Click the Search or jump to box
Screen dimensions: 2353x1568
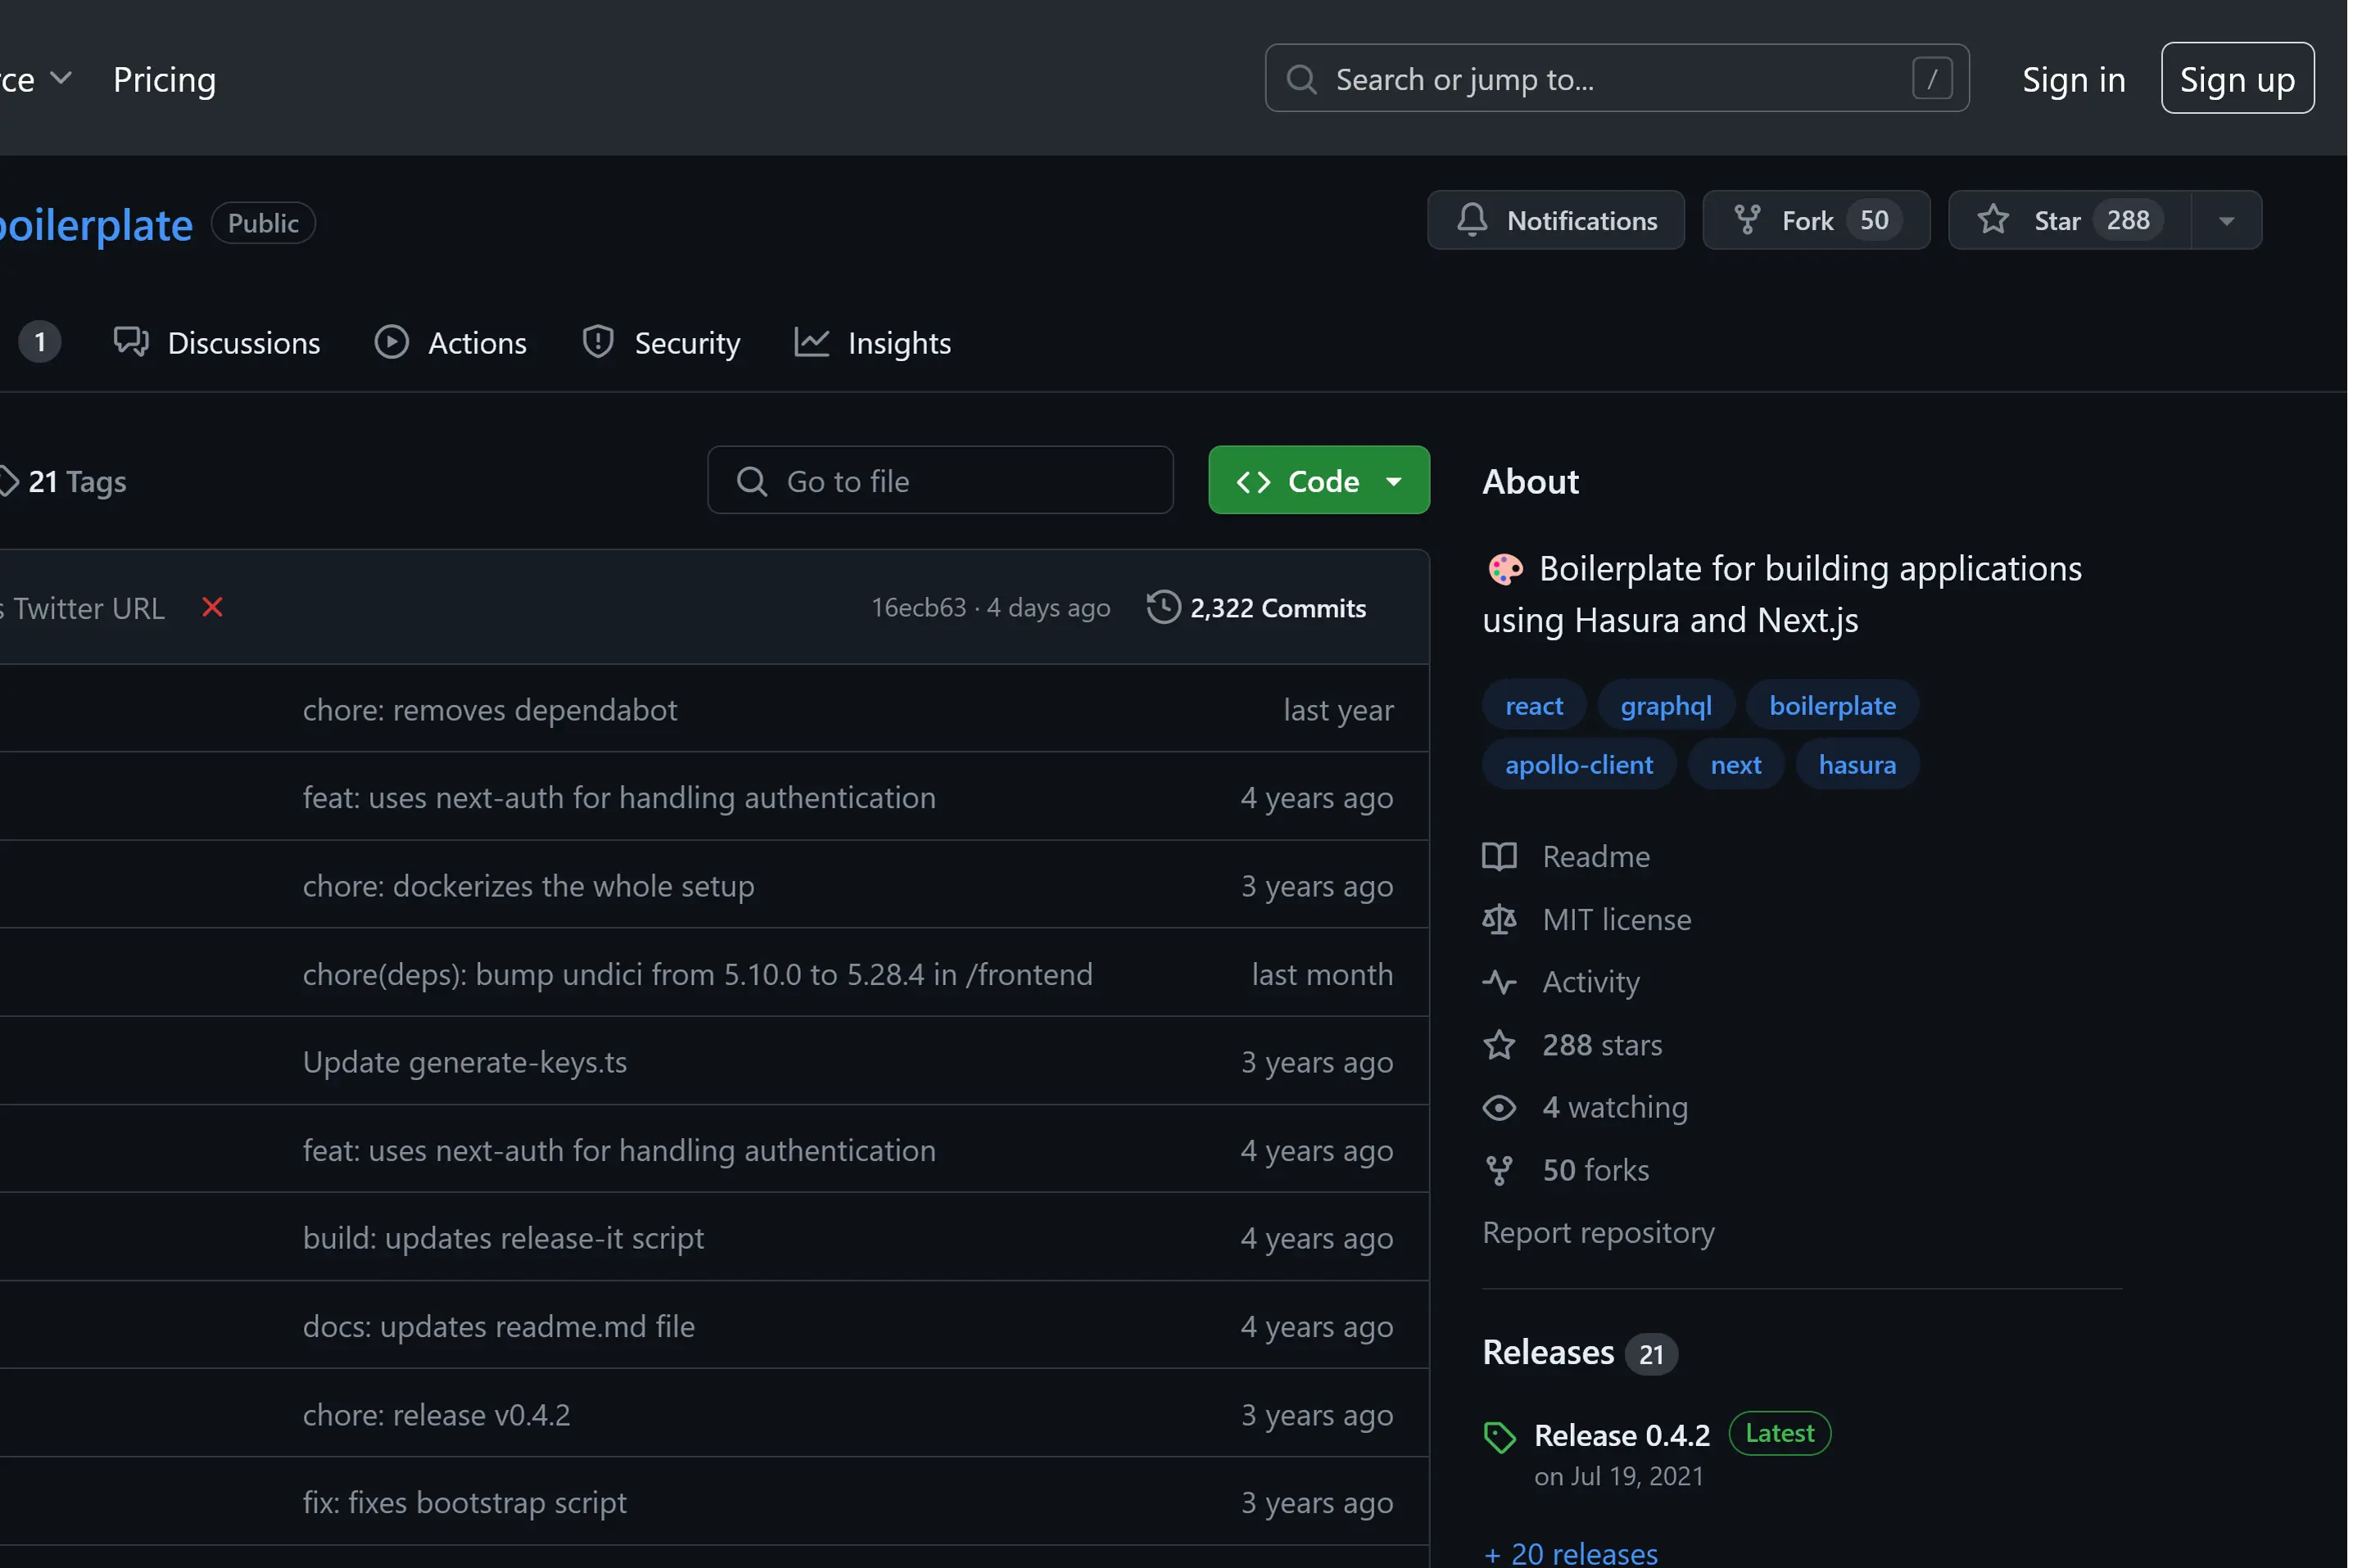[1615, 79]
